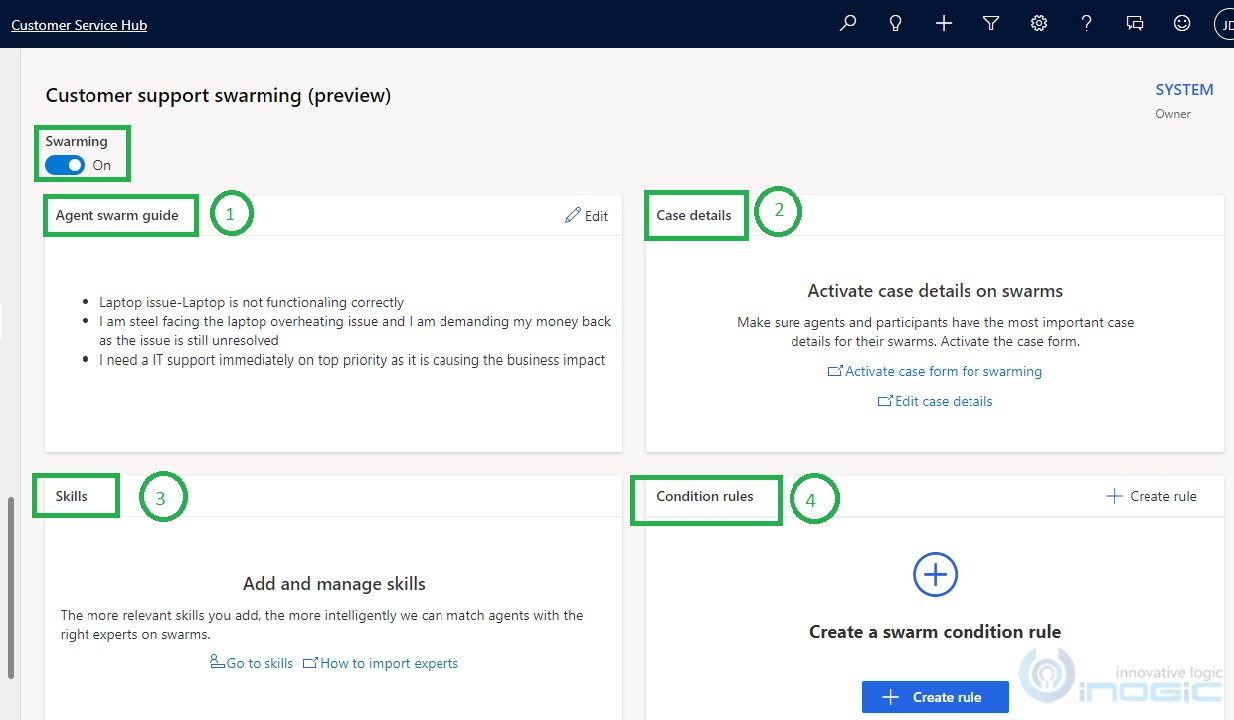Viewport: 1234px width, 720px height.
Task: Follow the Go to skills link
Action: tap(252, 663)
